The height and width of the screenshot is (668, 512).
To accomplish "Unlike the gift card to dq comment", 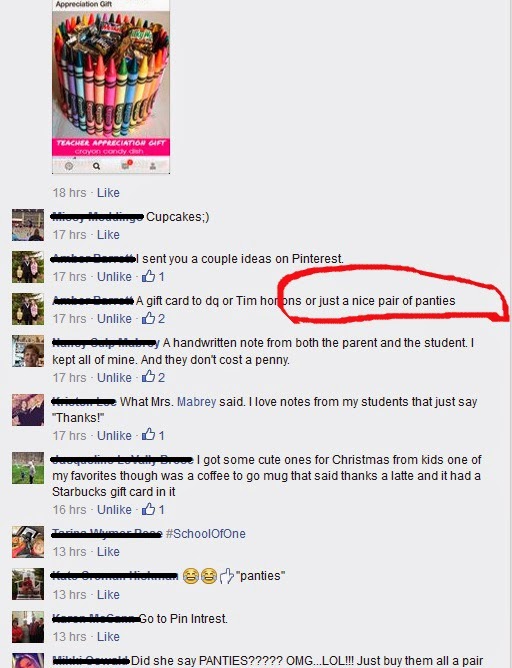I will coord(114,319).
